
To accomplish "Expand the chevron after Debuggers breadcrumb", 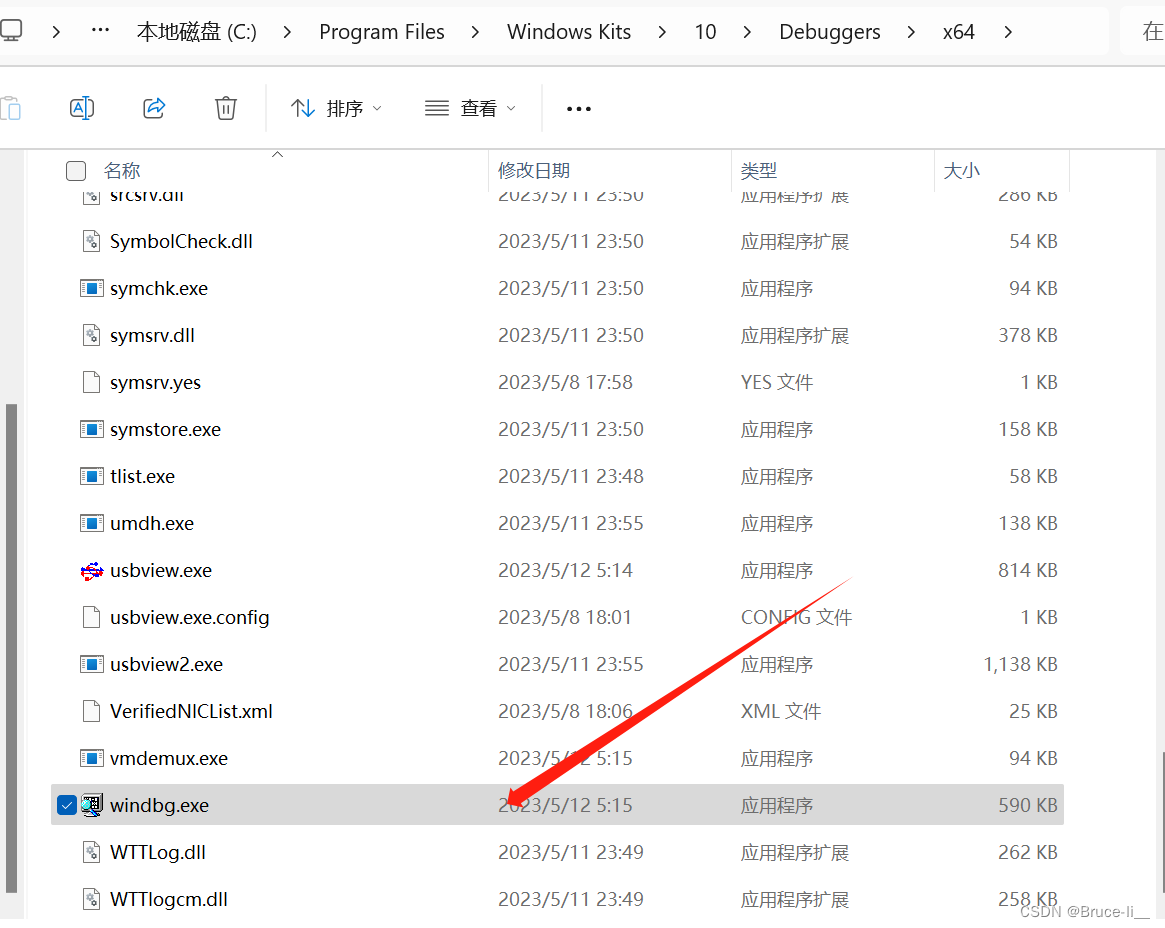I will (911, 32).
